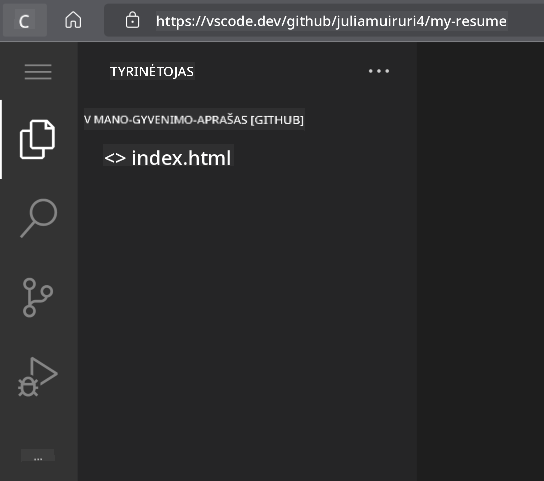
Task: Open the Explorer view in activity bar
Action: [37, 140]
